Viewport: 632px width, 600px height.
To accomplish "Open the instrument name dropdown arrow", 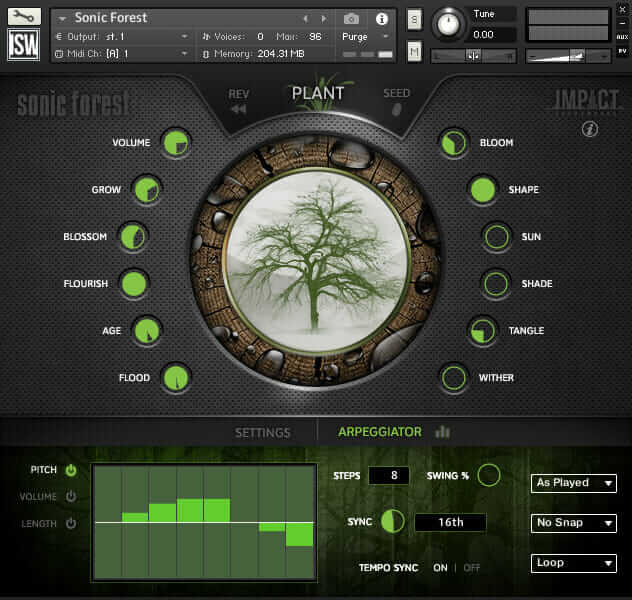I will (62, 19).
